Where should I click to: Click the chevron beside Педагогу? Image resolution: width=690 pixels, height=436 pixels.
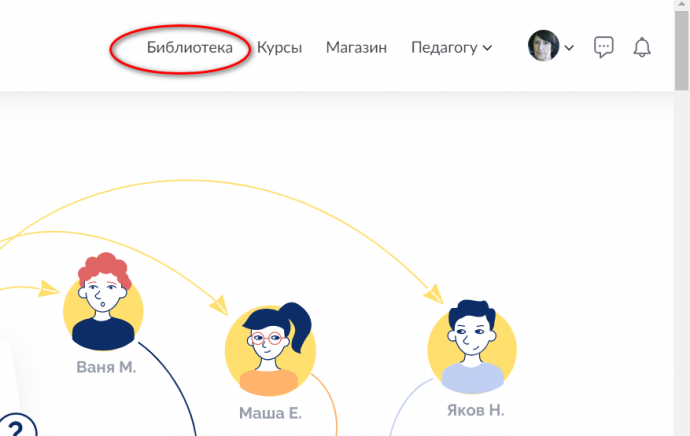(x=487, y=48)
